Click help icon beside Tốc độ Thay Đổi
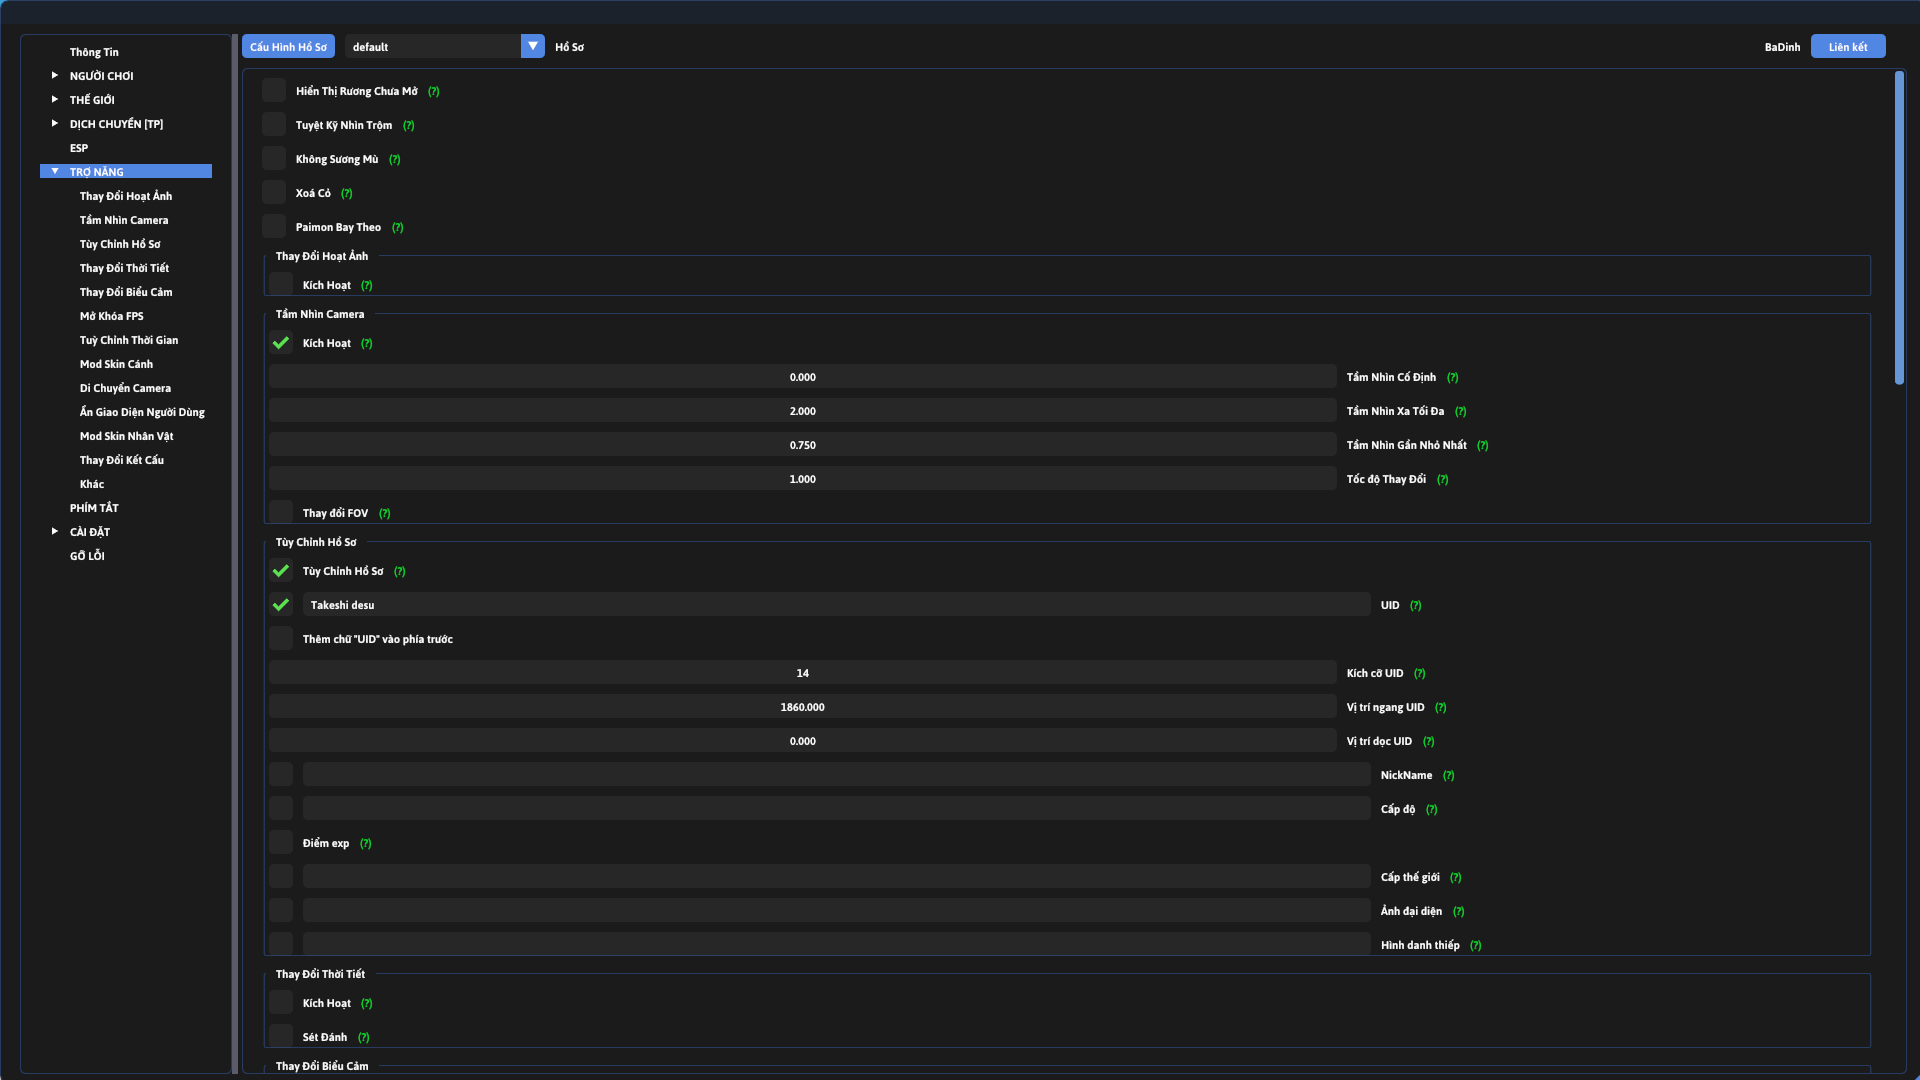Image resolution: width=1920 pixels, height=1080 pixels. [1442, 480]
